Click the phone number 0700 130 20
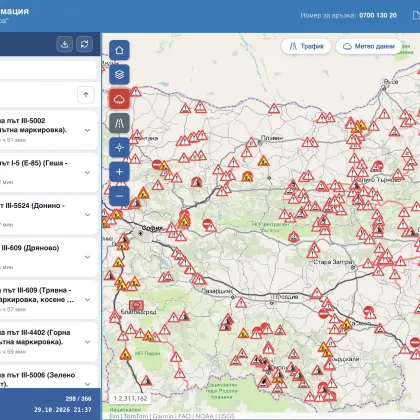The height and width of the screenshot is (420, 420). tap(378, 15)
